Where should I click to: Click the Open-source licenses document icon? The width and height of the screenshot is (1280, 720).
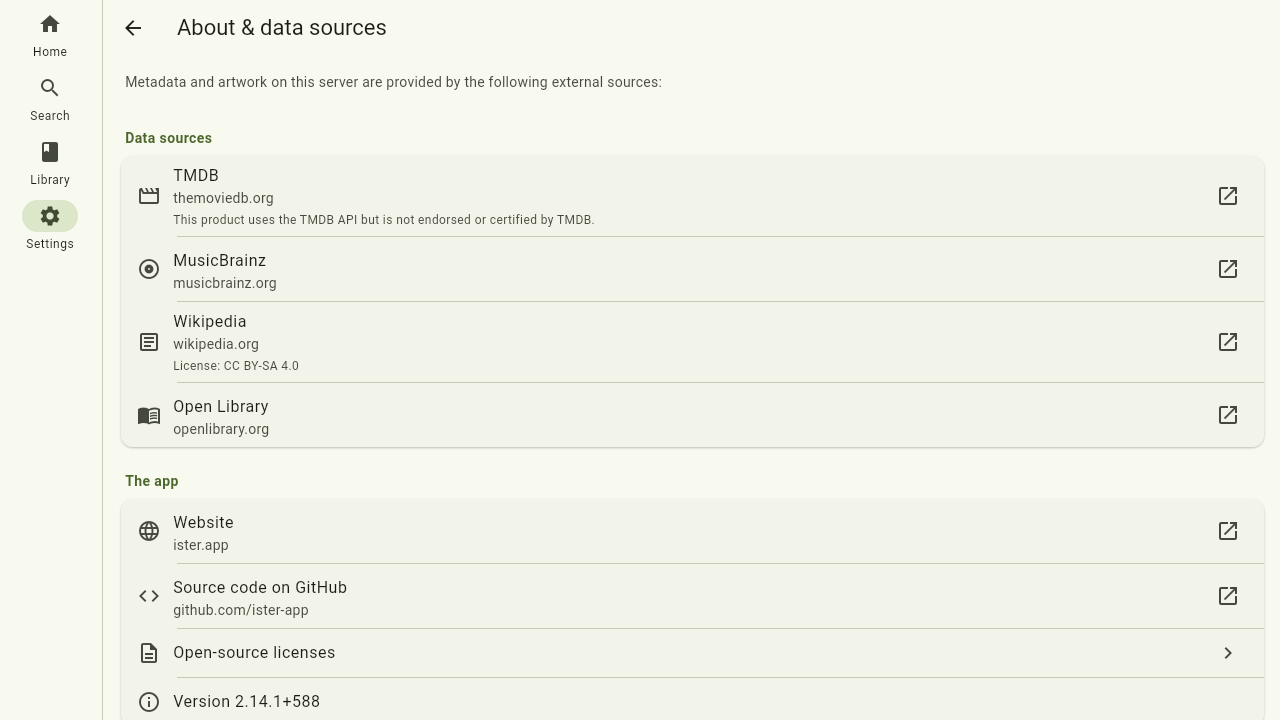coord(149,653)
